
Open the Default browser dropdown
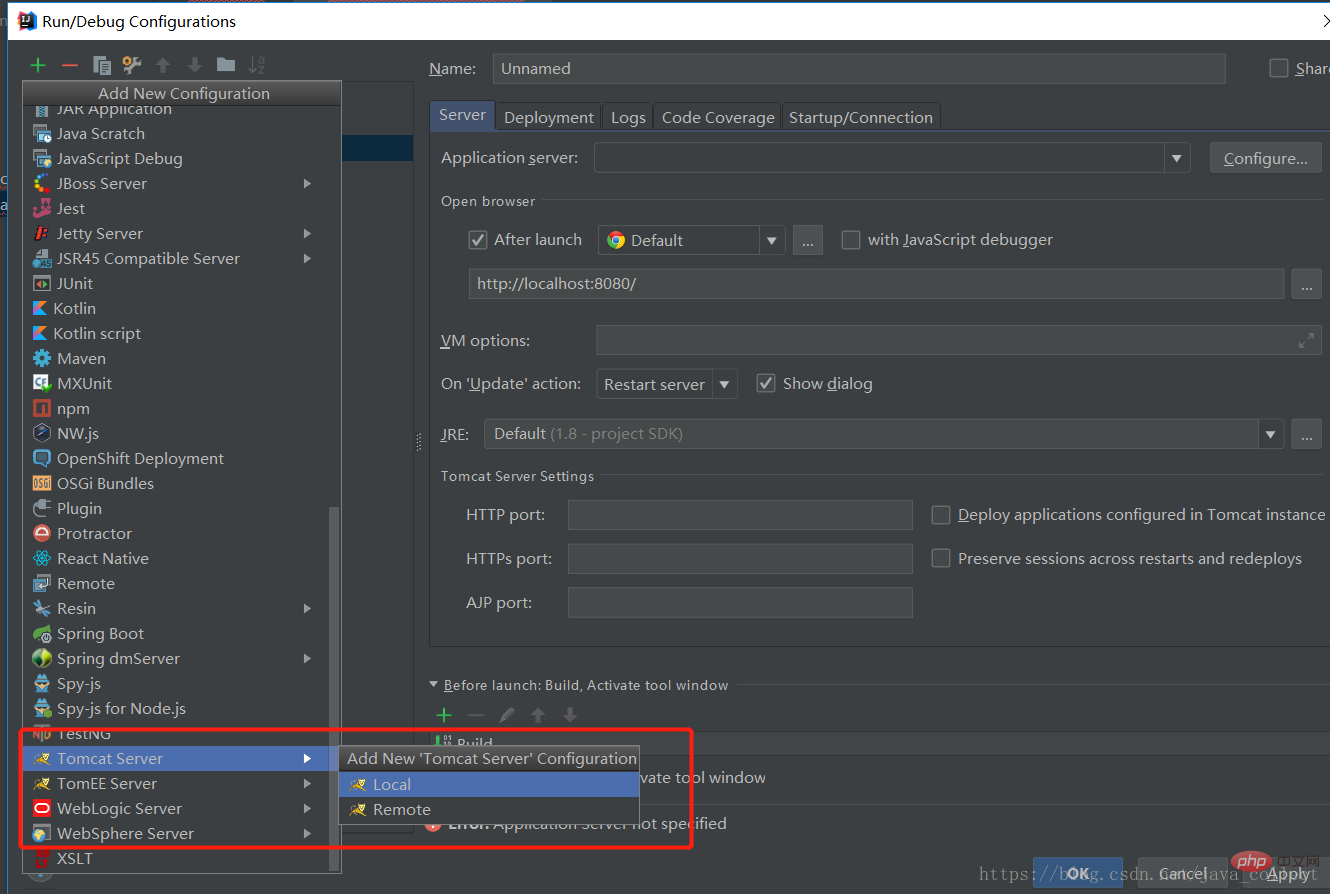(x=771, y=240)
